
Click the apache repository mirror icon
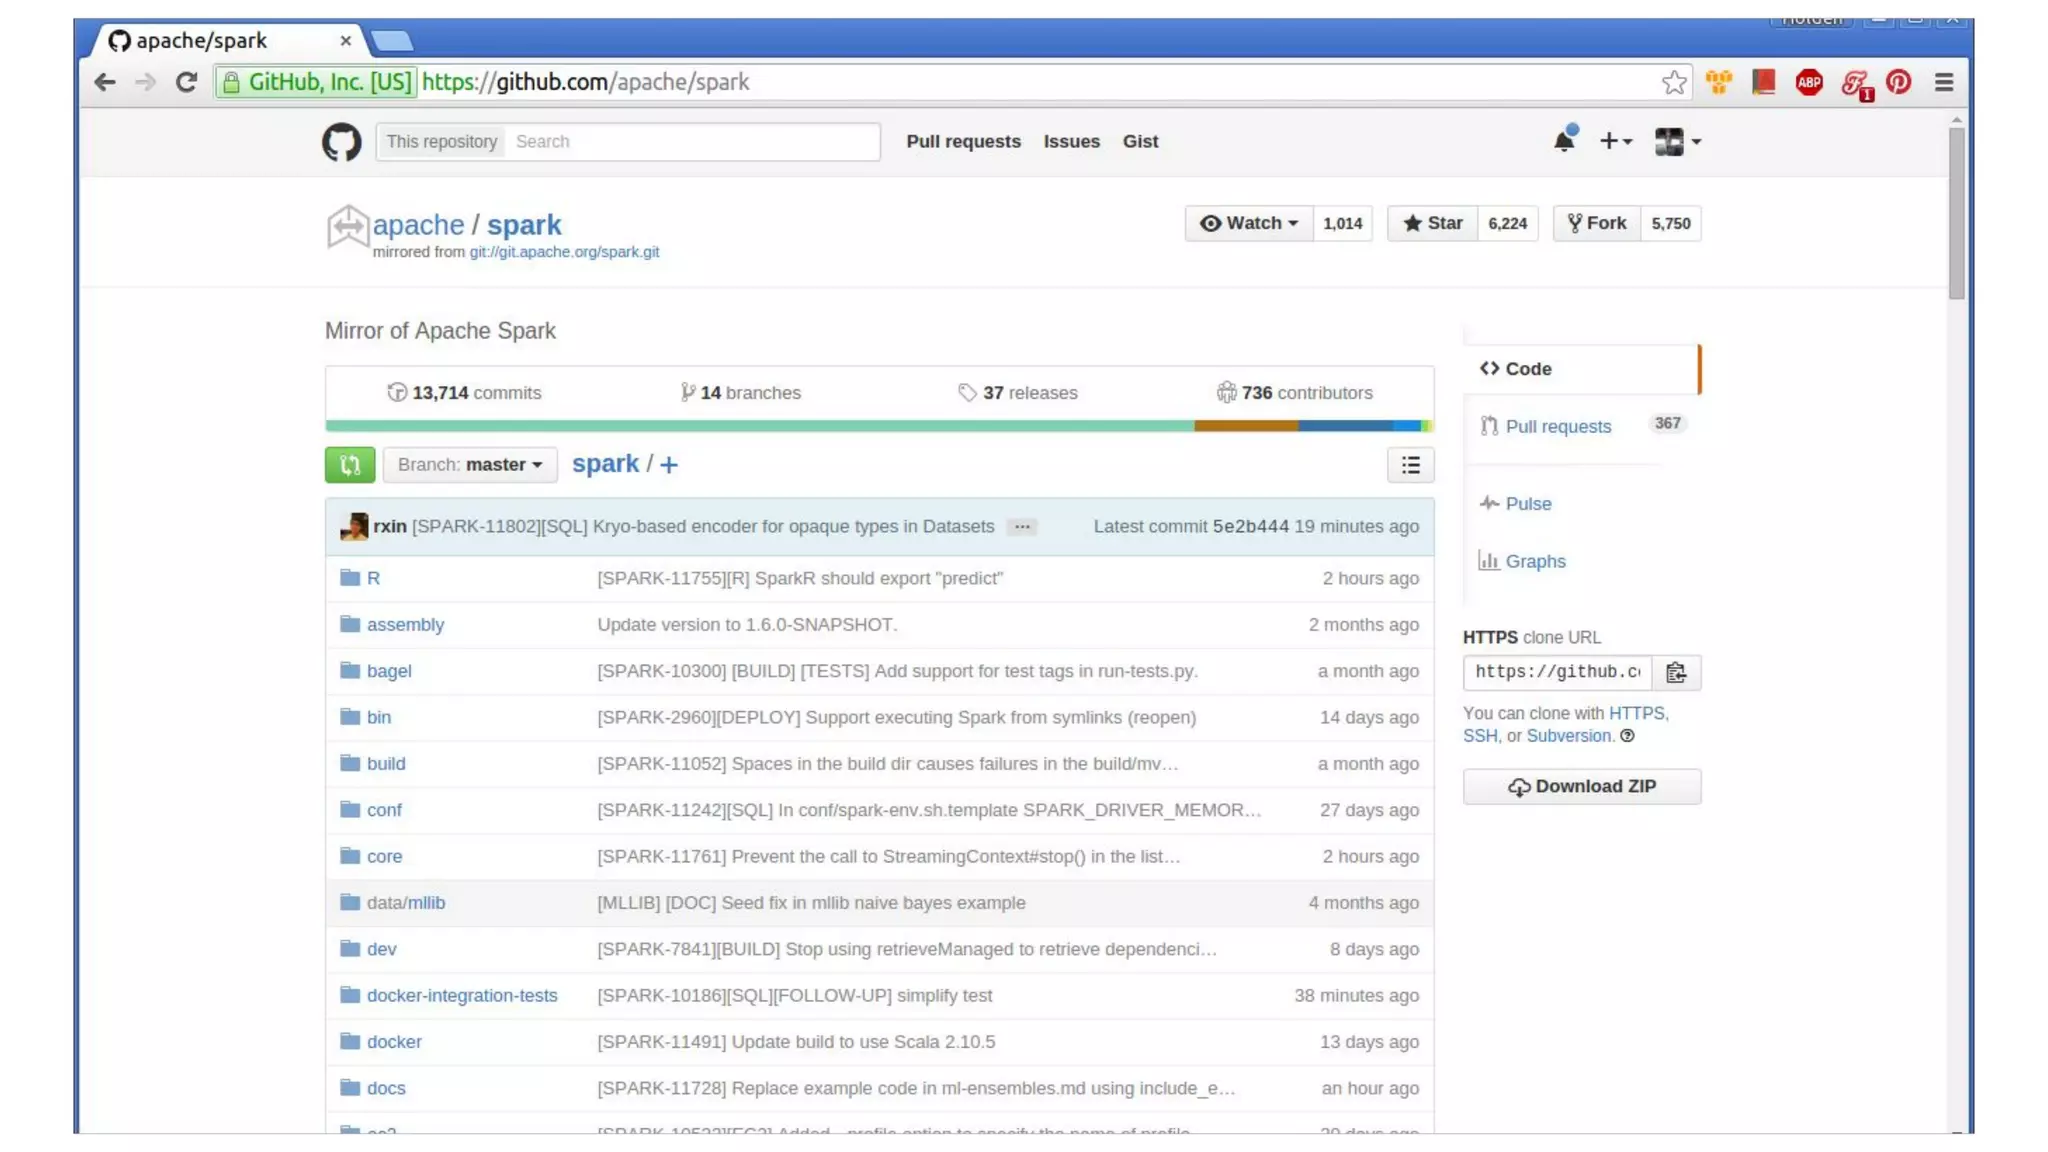(347, 226)
